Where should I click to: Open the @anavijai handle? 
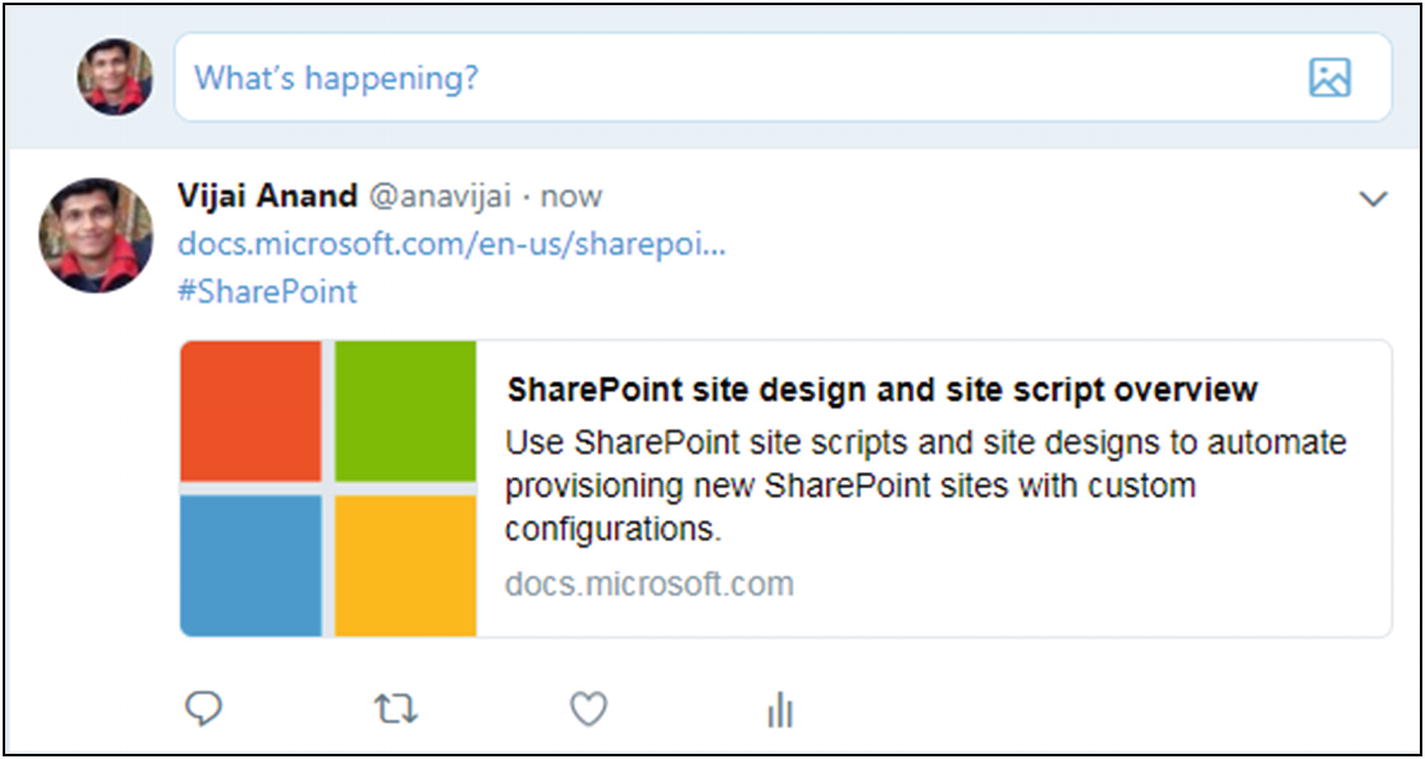(x=440, y=196)
